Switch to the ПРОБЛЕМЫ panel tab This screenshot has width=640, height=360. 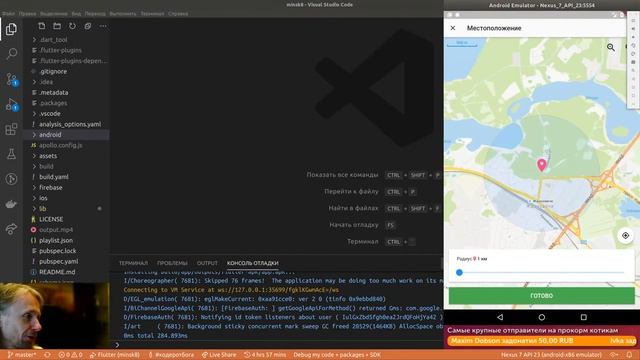point(172,263)
